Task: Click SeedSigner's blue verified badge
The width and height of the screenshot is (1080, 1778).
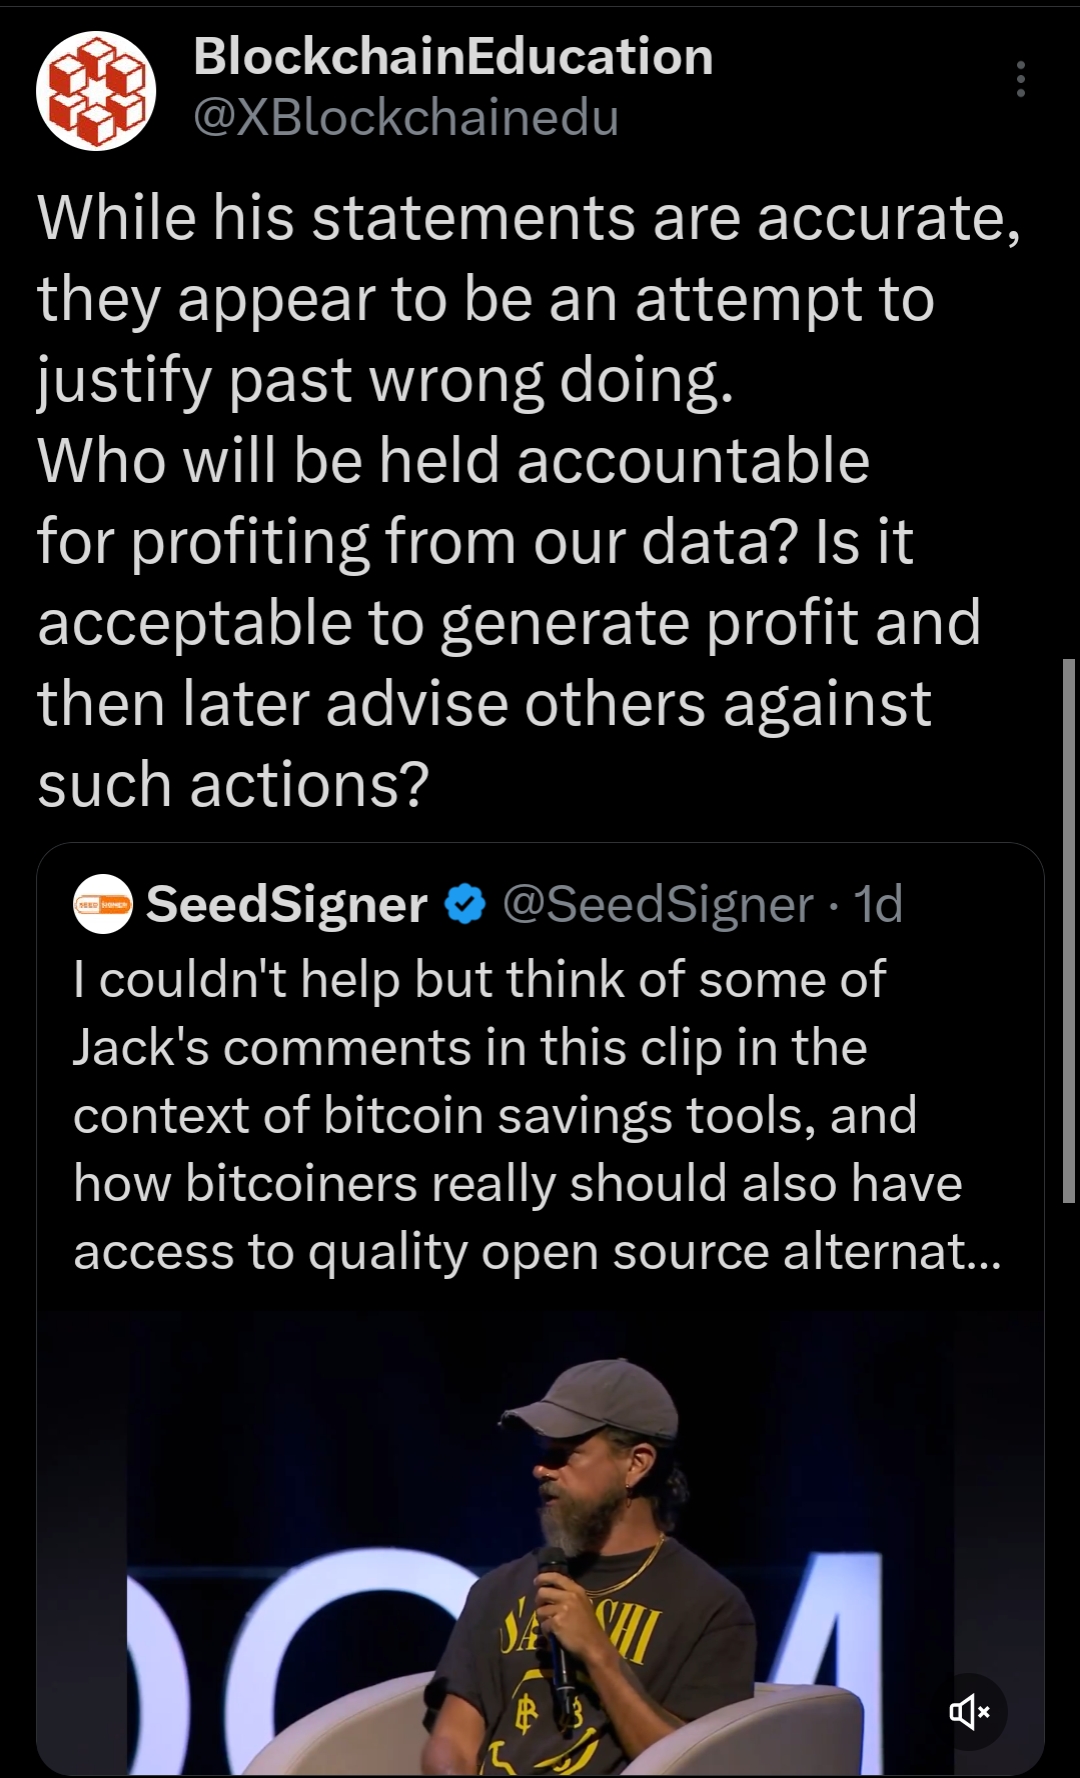Action: click(x=465, y=904)
